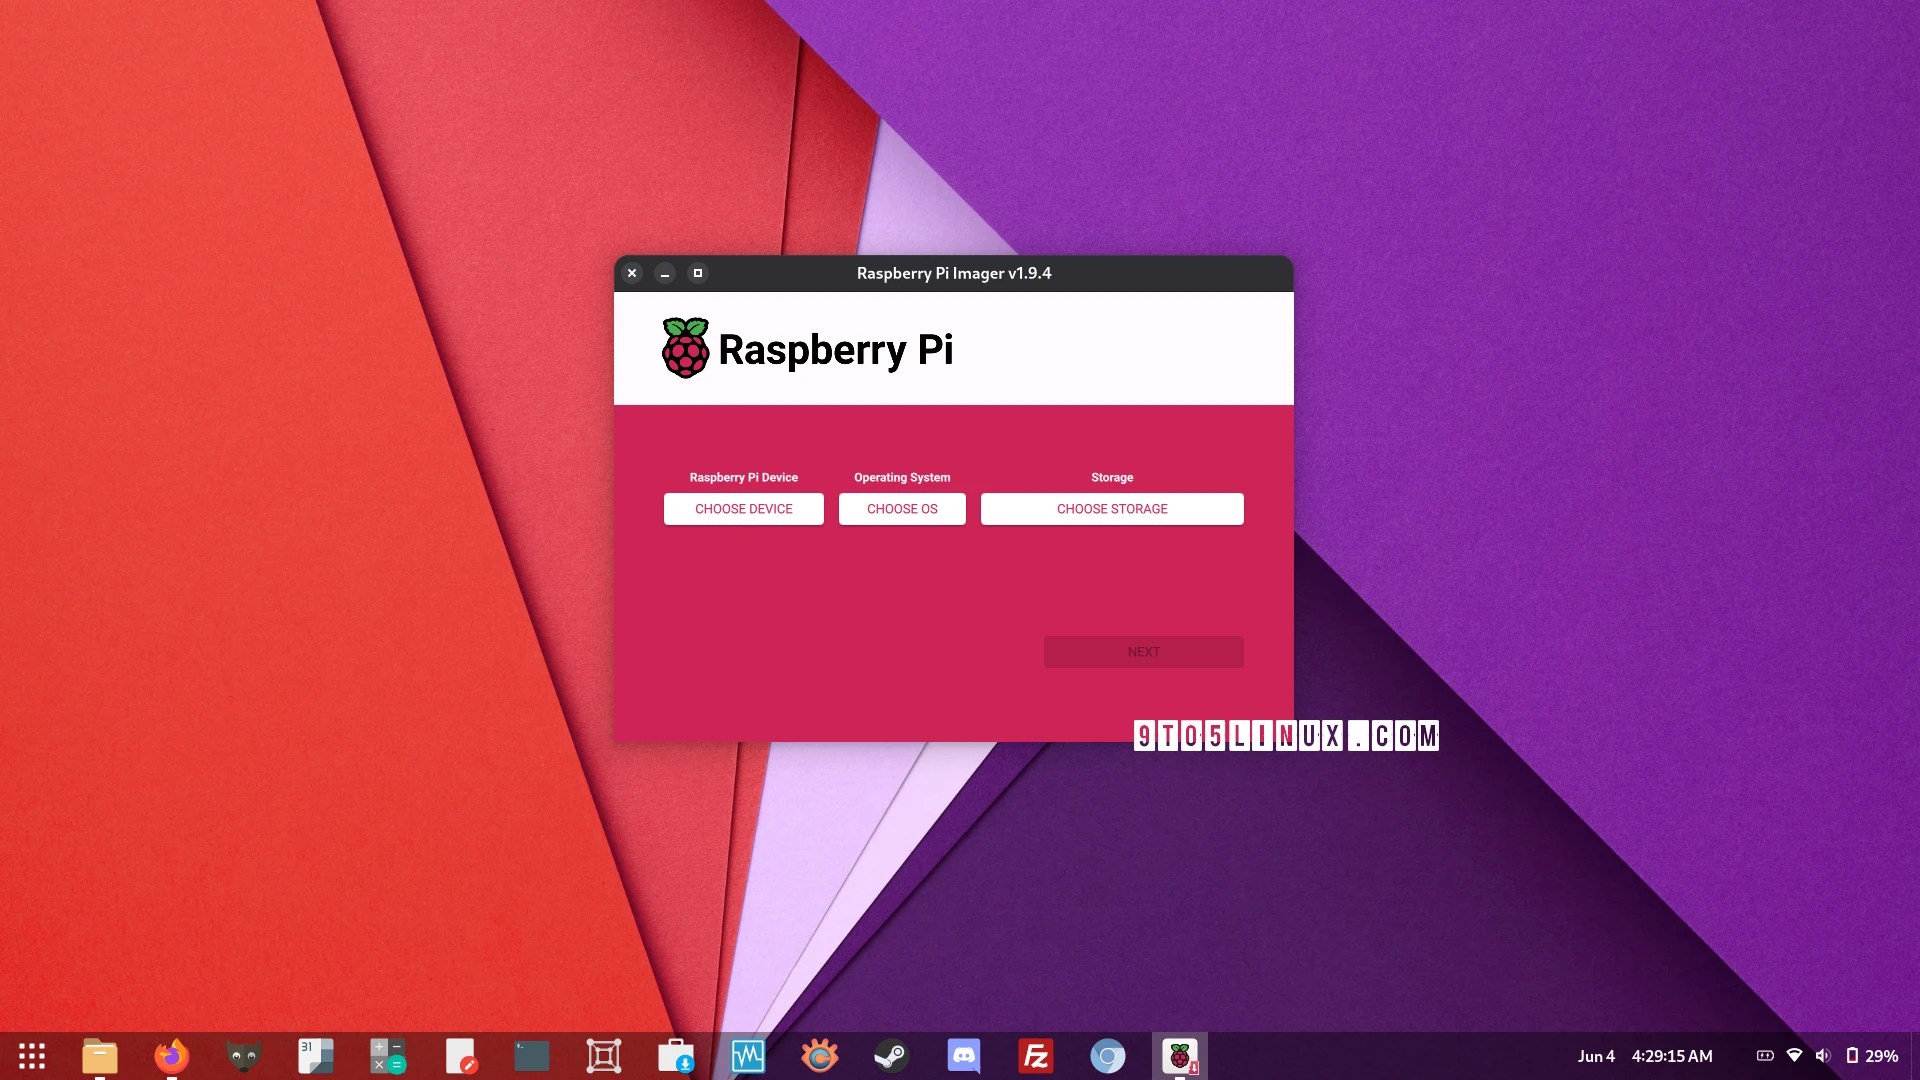
Task: Open the app grid launcher
Action: (32, 1056)
